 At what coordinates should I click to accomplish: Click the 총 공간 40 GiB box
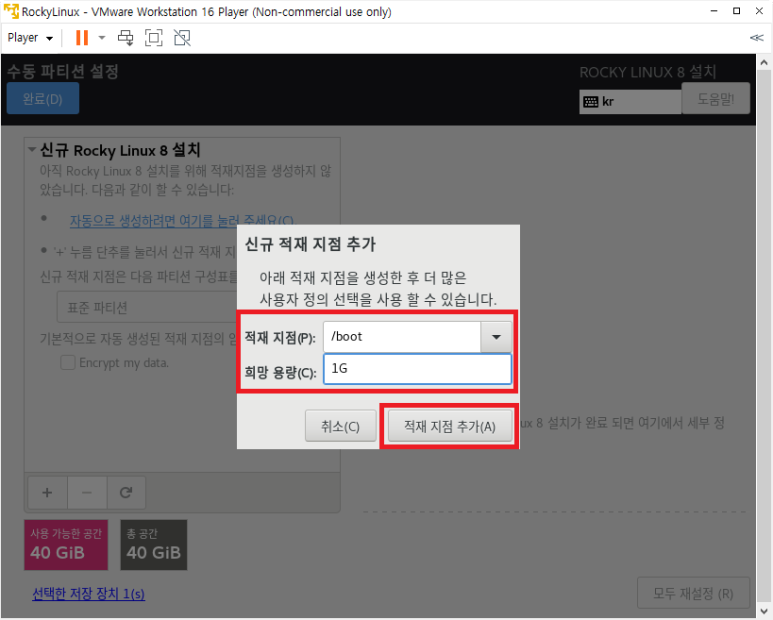(x=154, y=545)
